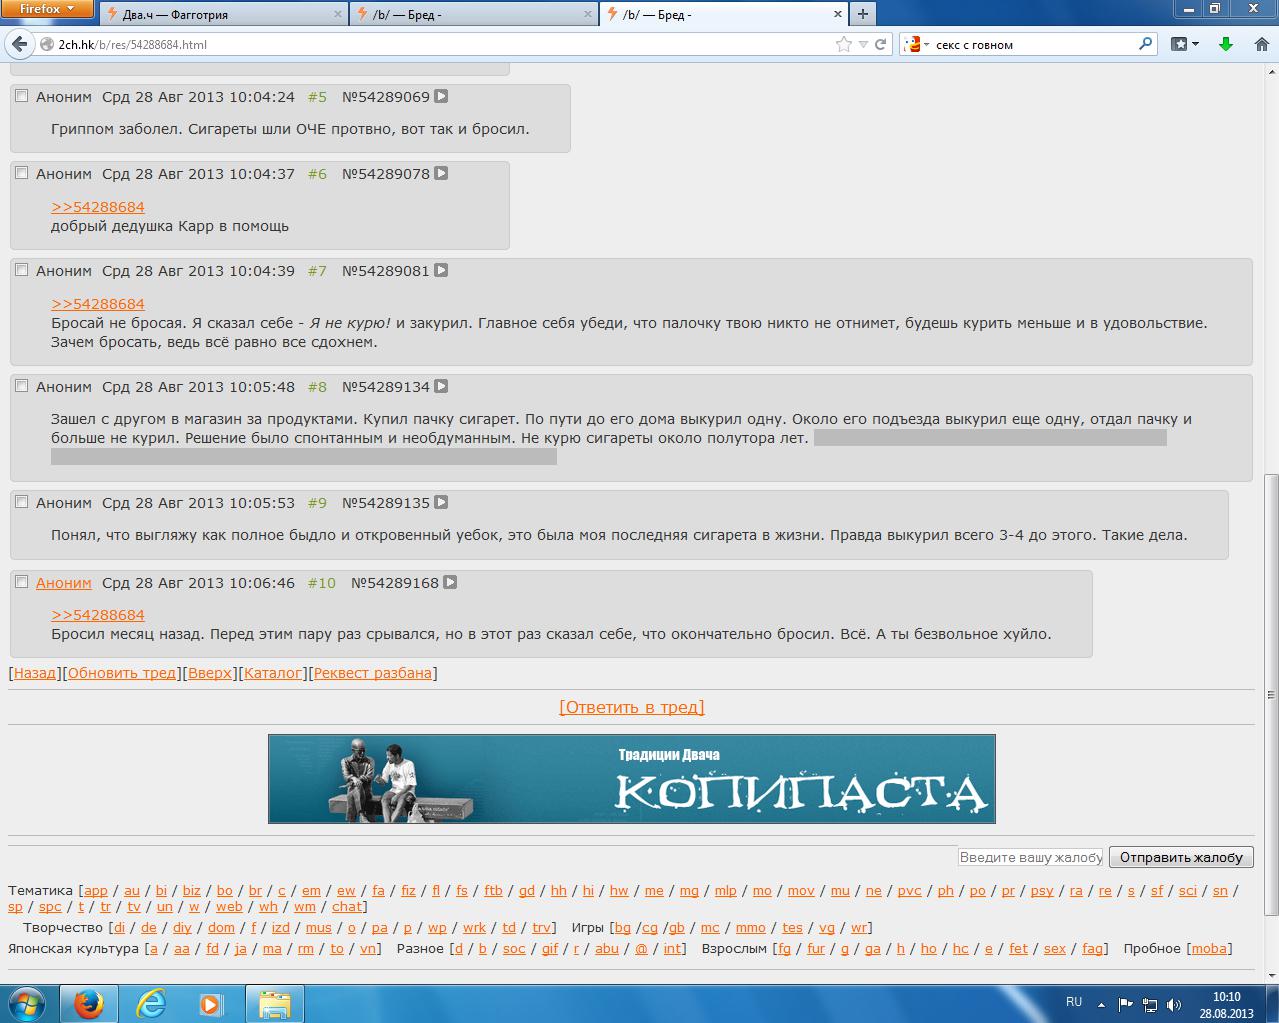The height and width of the screenshot is (1023, 1279).
Task: Tick checkbox of post #7
Action: click(x=21, y=270)
